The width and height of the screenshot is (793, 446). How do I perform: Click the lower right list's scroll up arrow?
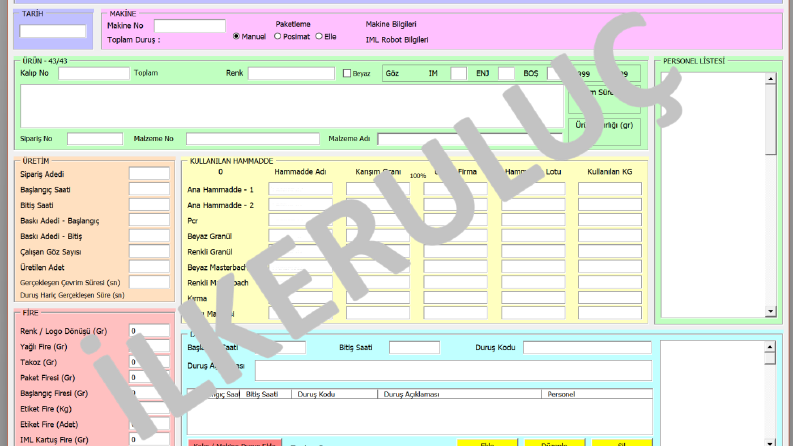pos(770,346)
